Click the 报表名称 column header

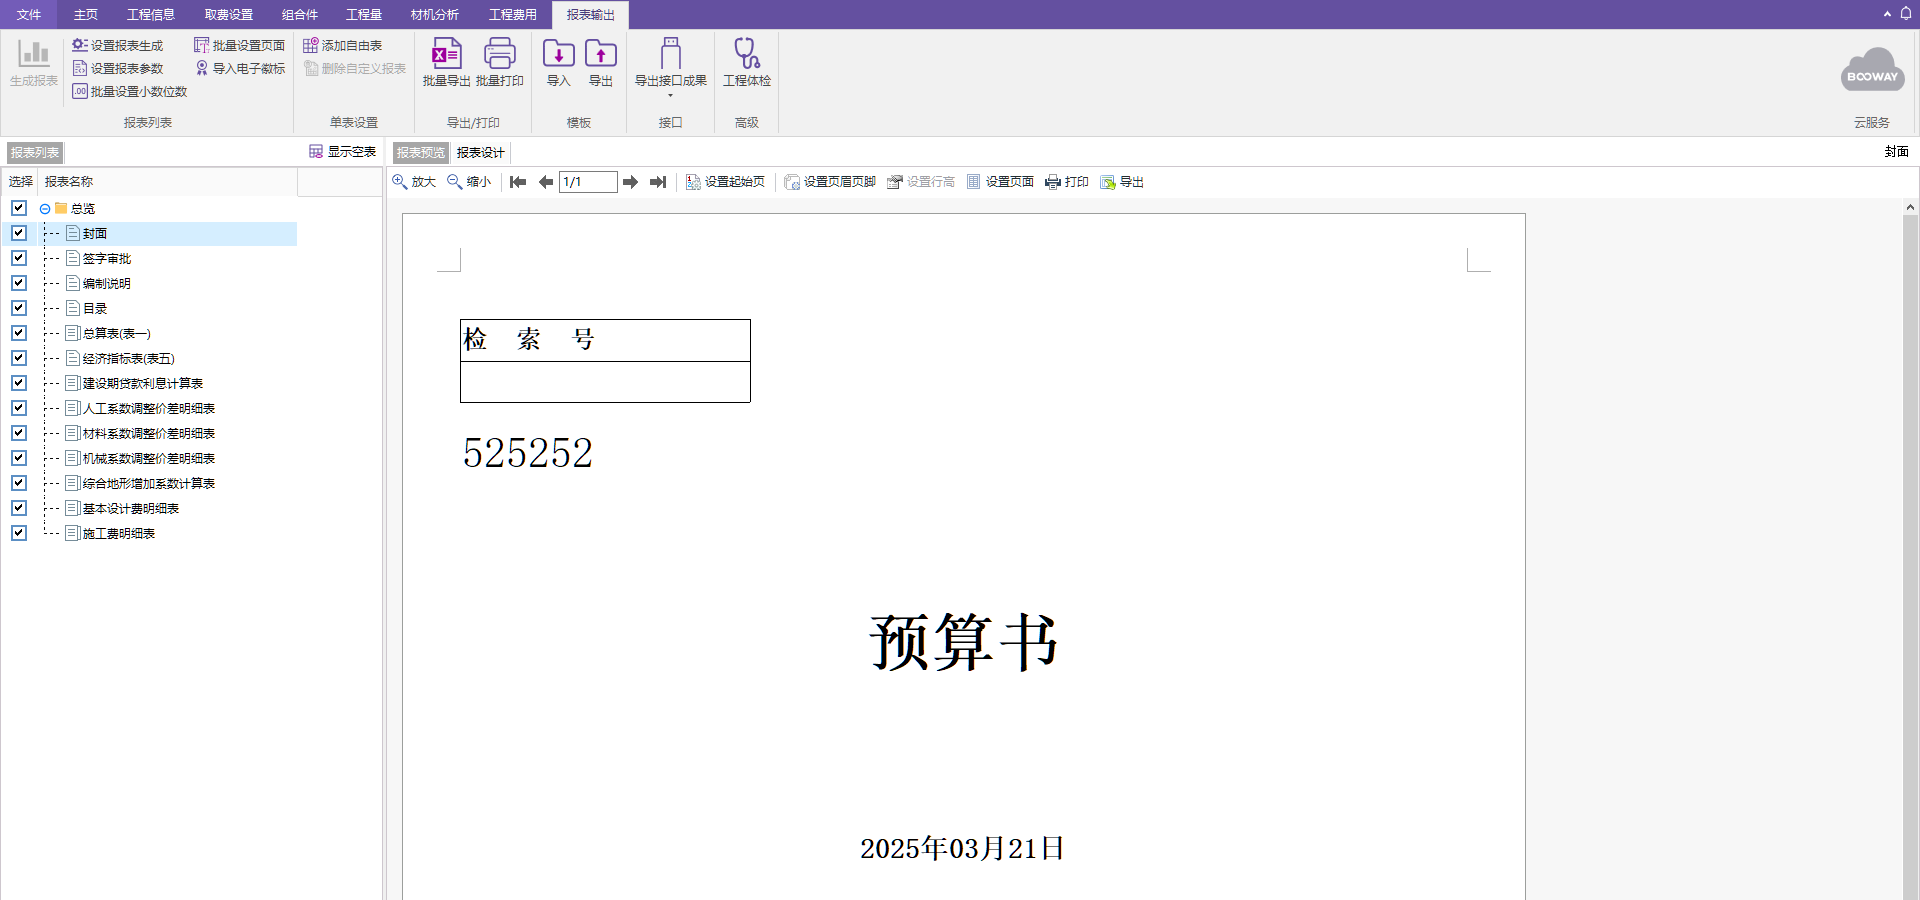(x=168, y=182)
